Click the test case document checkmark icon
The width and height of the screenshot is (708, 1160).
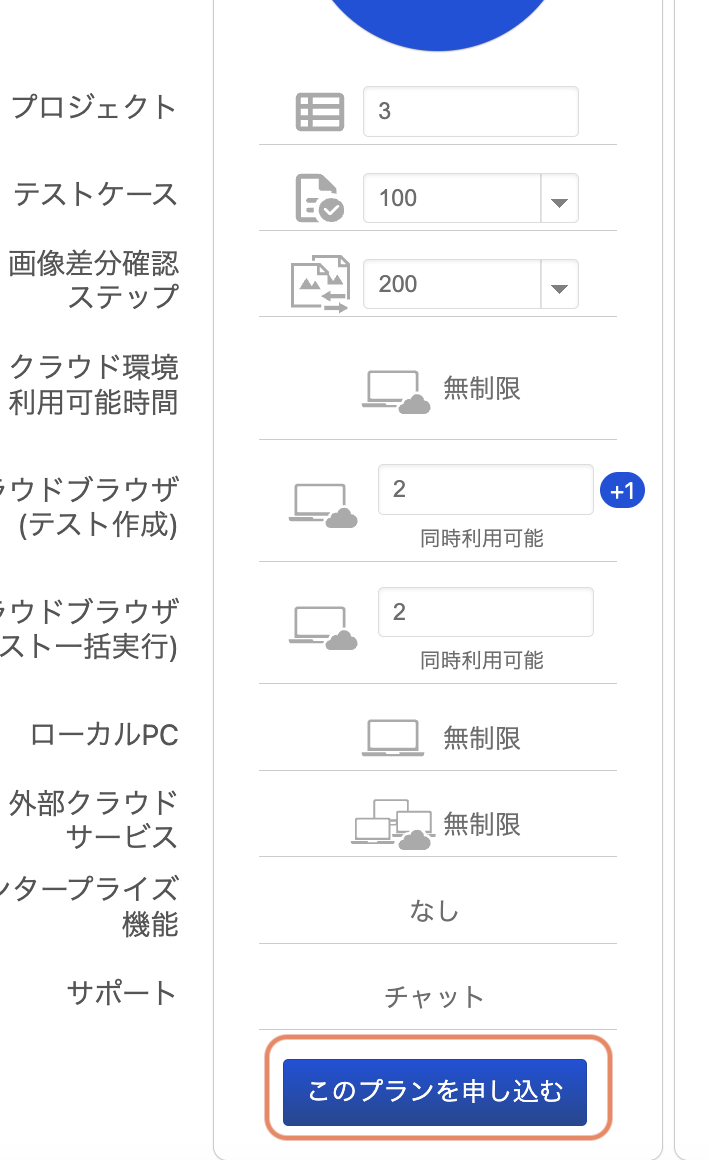tap(320, 198)
